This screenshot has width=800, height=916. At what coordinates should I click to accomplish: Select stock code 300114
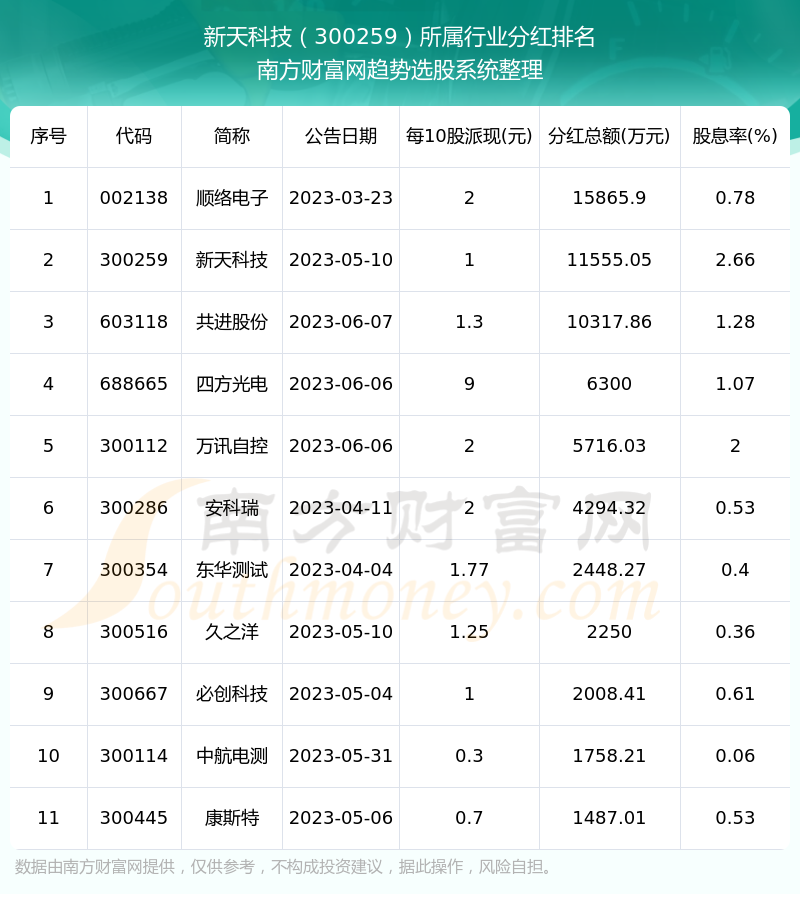(x=134, y=755)
